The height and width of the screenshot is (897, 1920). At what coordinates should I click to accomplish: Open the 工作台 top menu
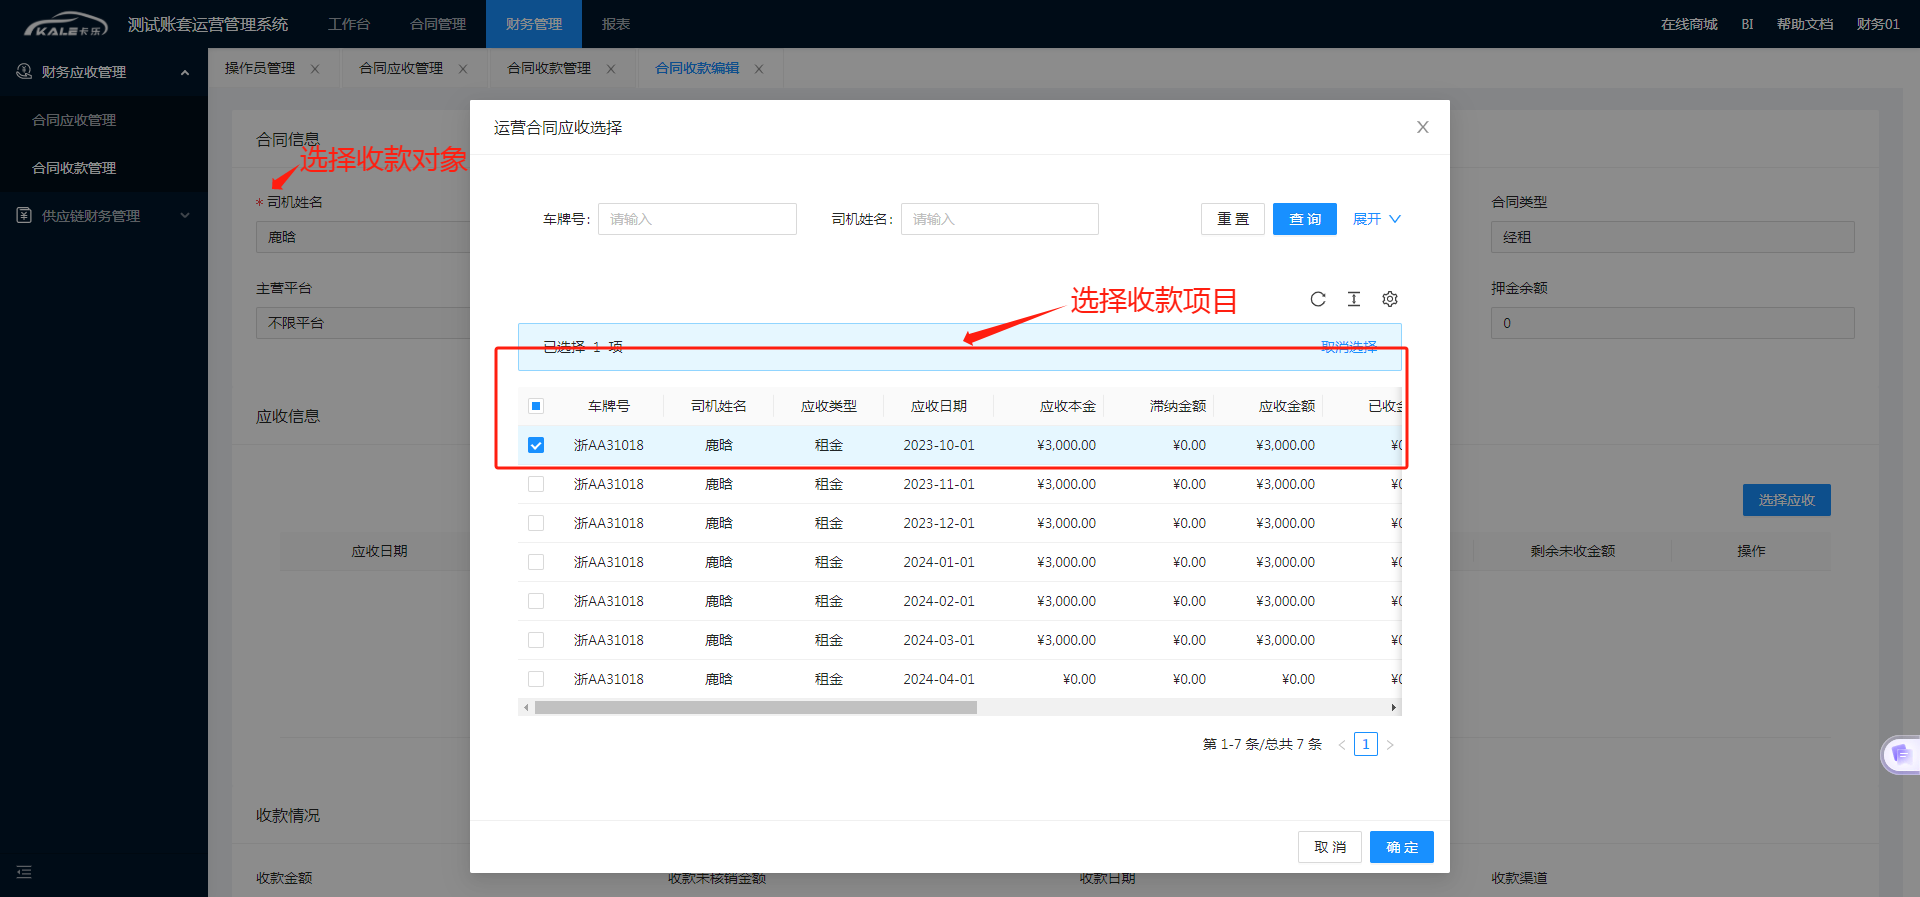point(349,24)
